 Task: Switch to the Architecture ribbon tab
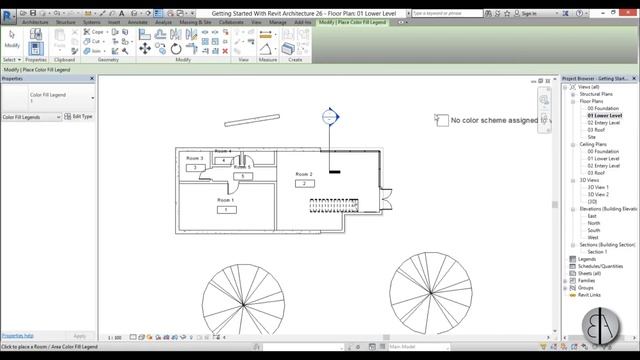click(35, 22)
